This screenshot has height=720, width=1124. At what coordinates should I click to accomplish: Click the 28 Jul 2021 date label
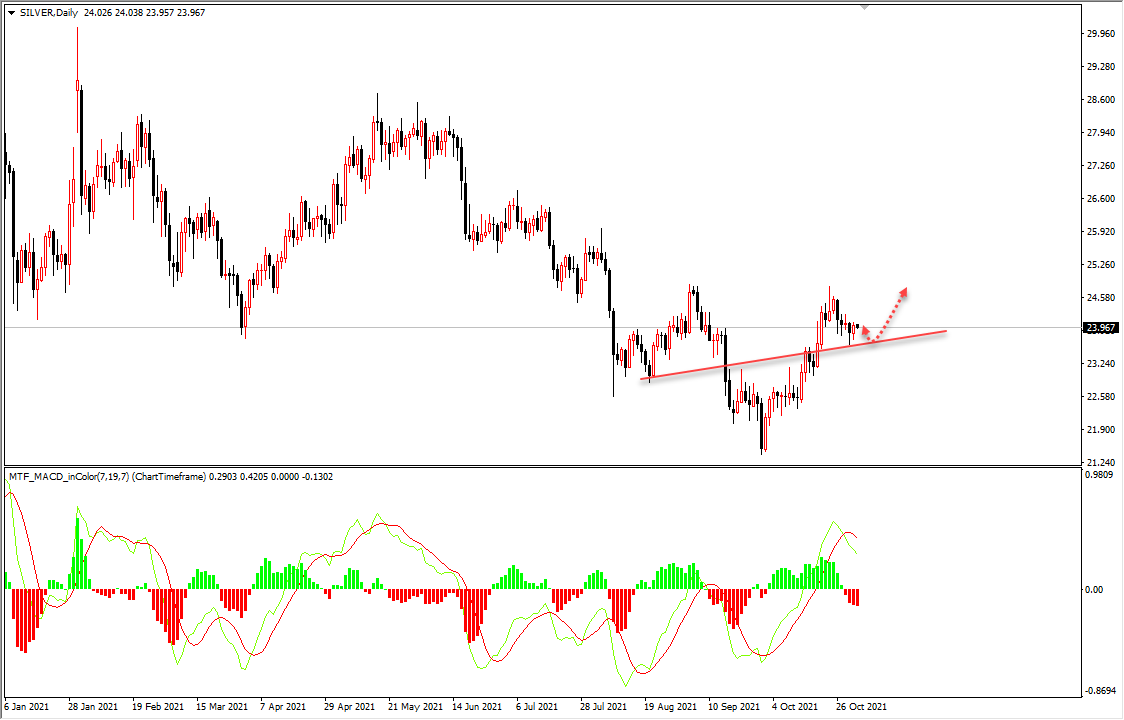(603, 706)
